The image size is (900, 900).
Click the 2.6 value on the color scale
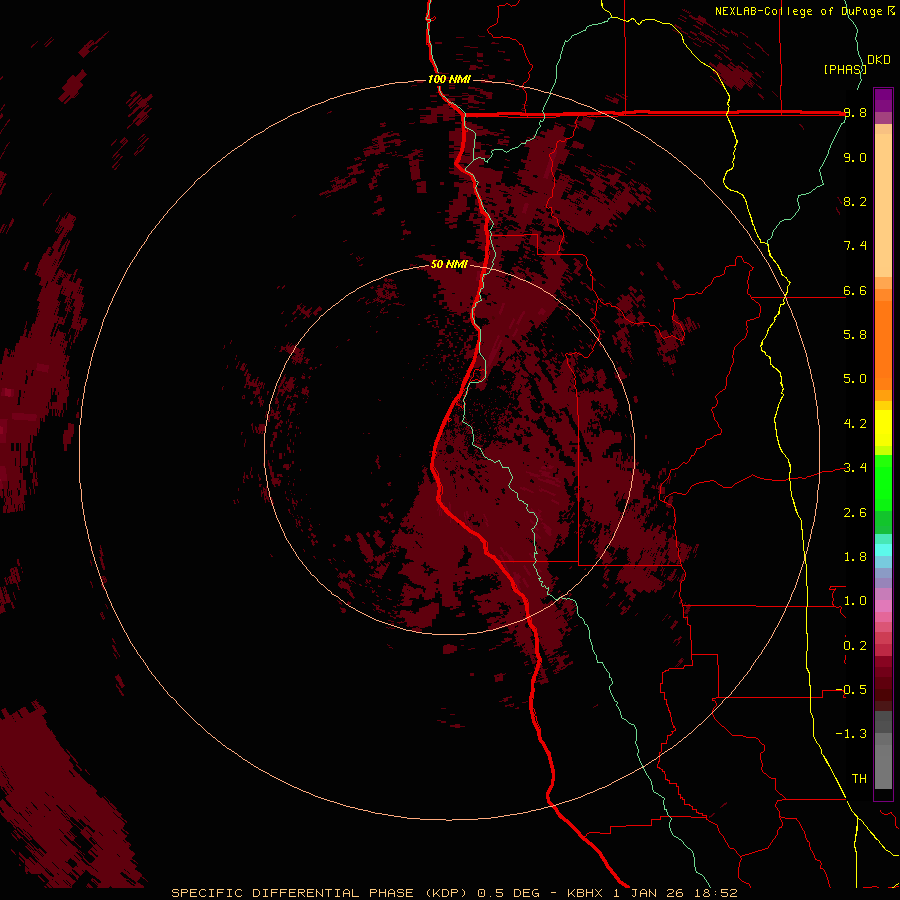tap(855, 513)
